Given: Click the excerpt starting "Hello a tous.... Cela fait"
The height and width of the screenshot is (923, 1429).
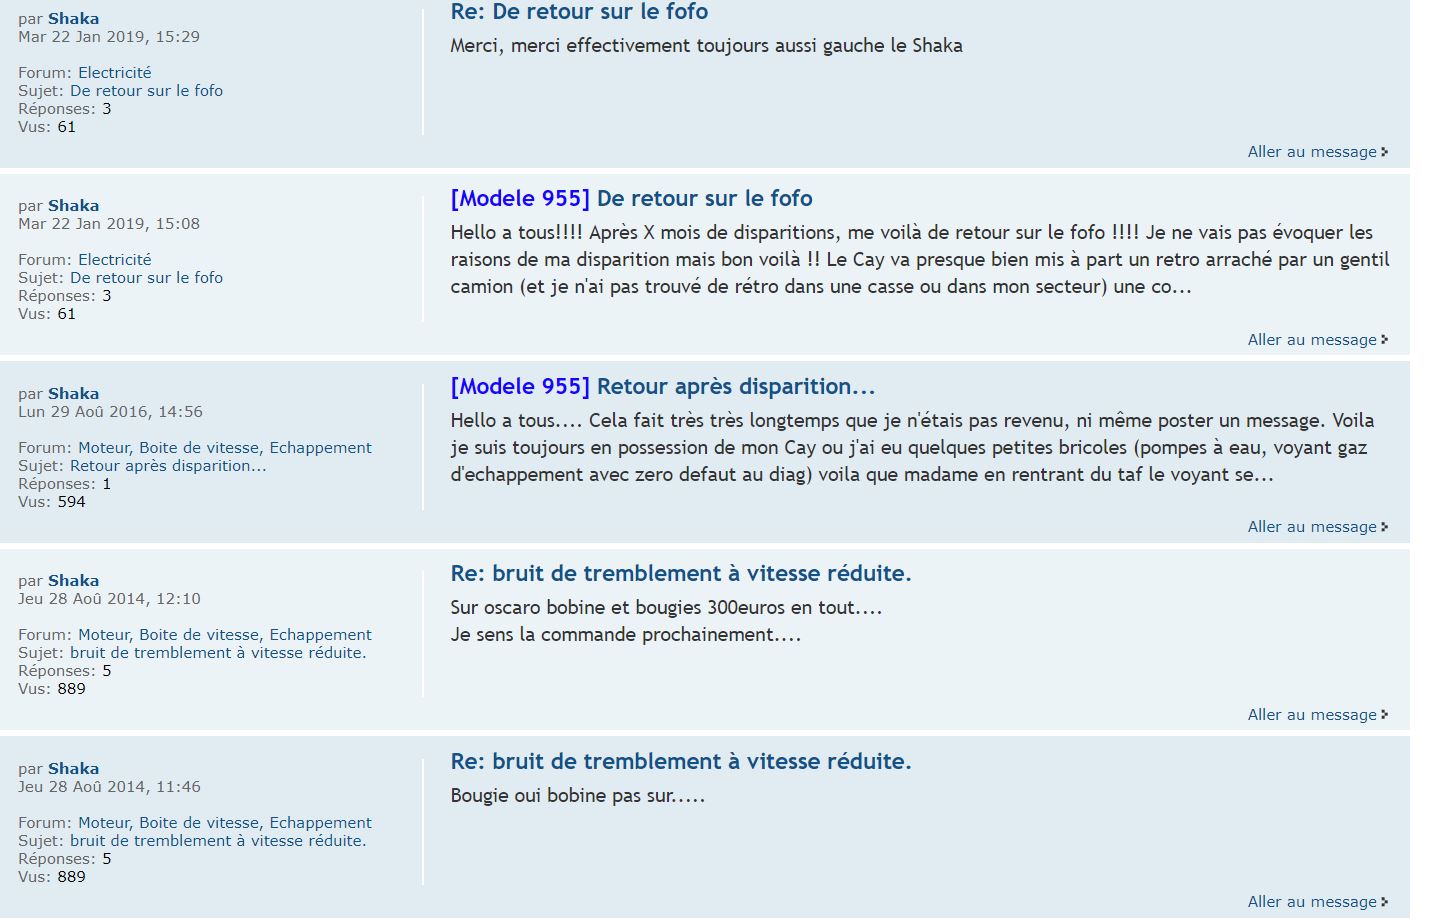Looking at the screenshot, I should point(912,448).
